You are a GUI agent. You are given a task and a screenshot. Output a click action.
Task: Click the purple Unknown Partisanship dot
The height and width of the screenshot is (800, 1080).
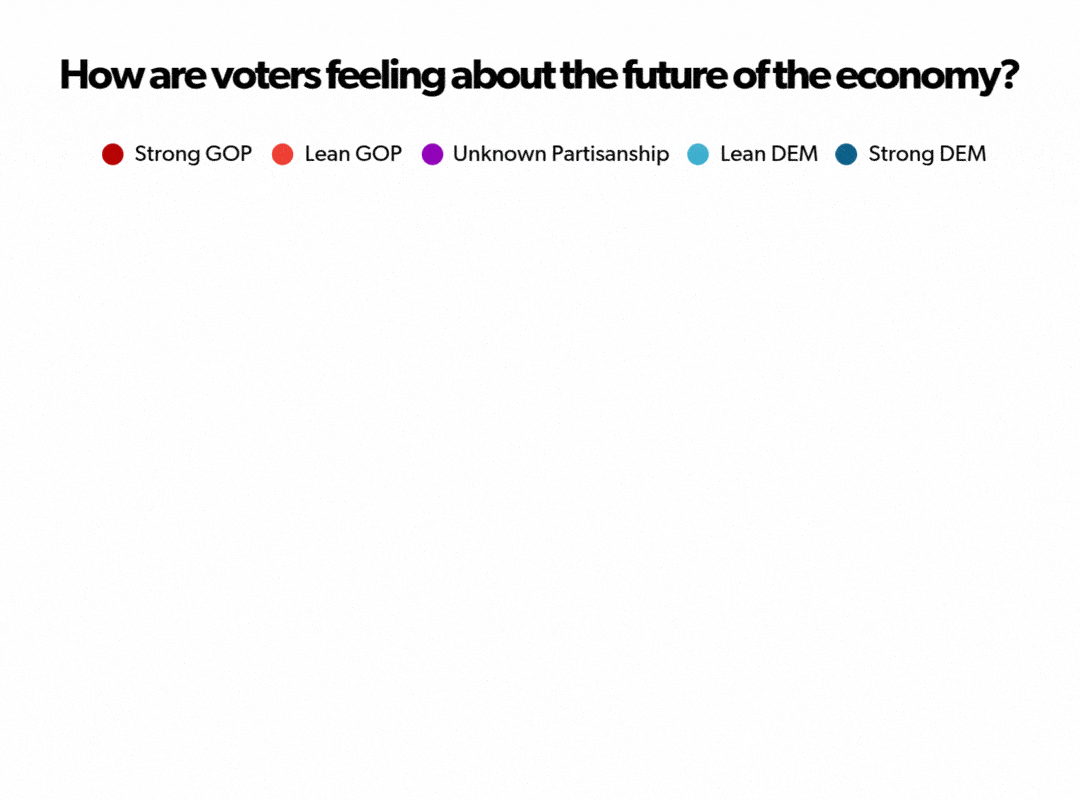pyautogui.click(x=432, y=154)
